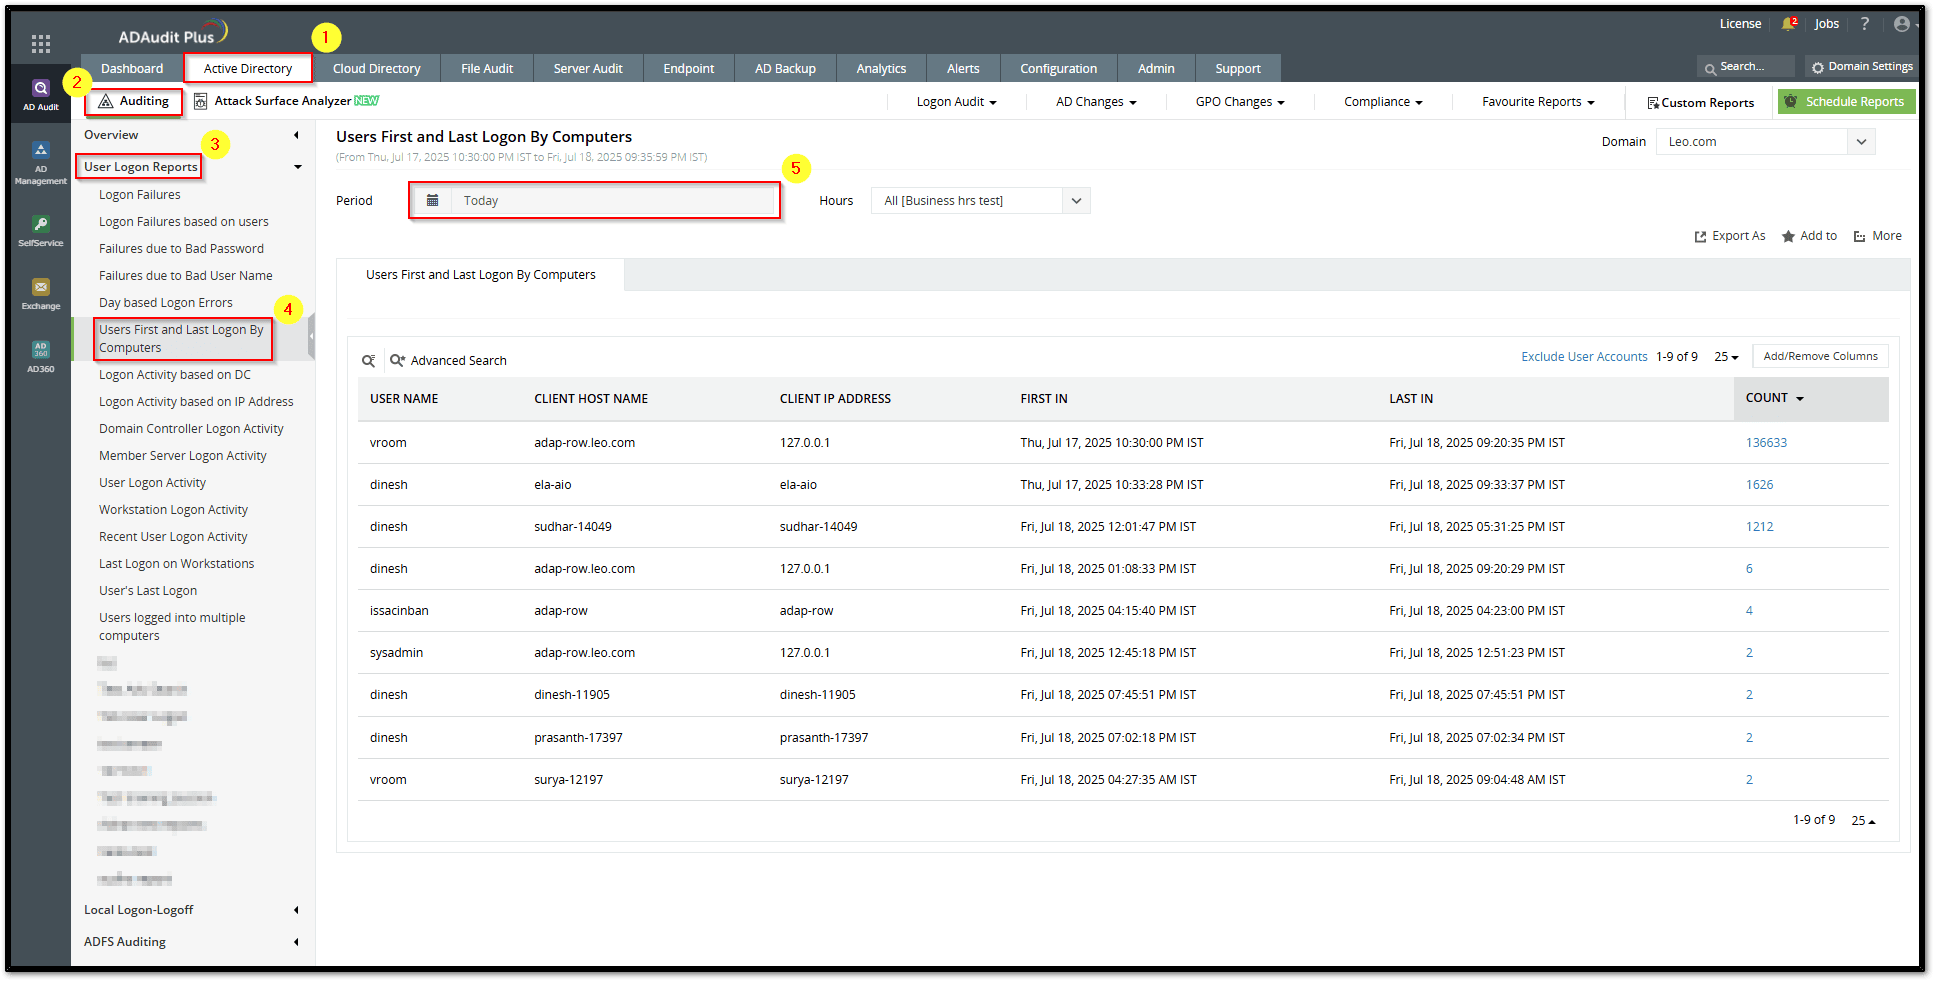Open the Exchange sidebar icon
The image size is (1934, 981).
coord(41,293)
